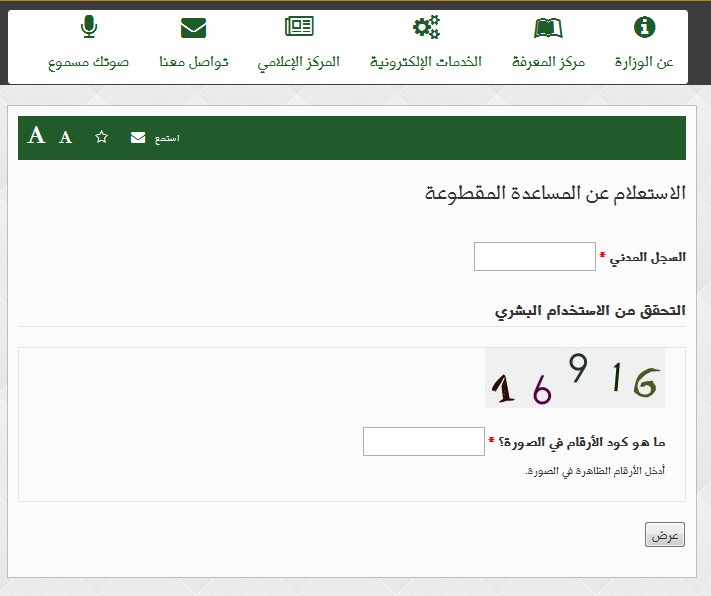Screen dimensions: 711x596
Task: Decrease font size with the small A
Action: [65, 137]
